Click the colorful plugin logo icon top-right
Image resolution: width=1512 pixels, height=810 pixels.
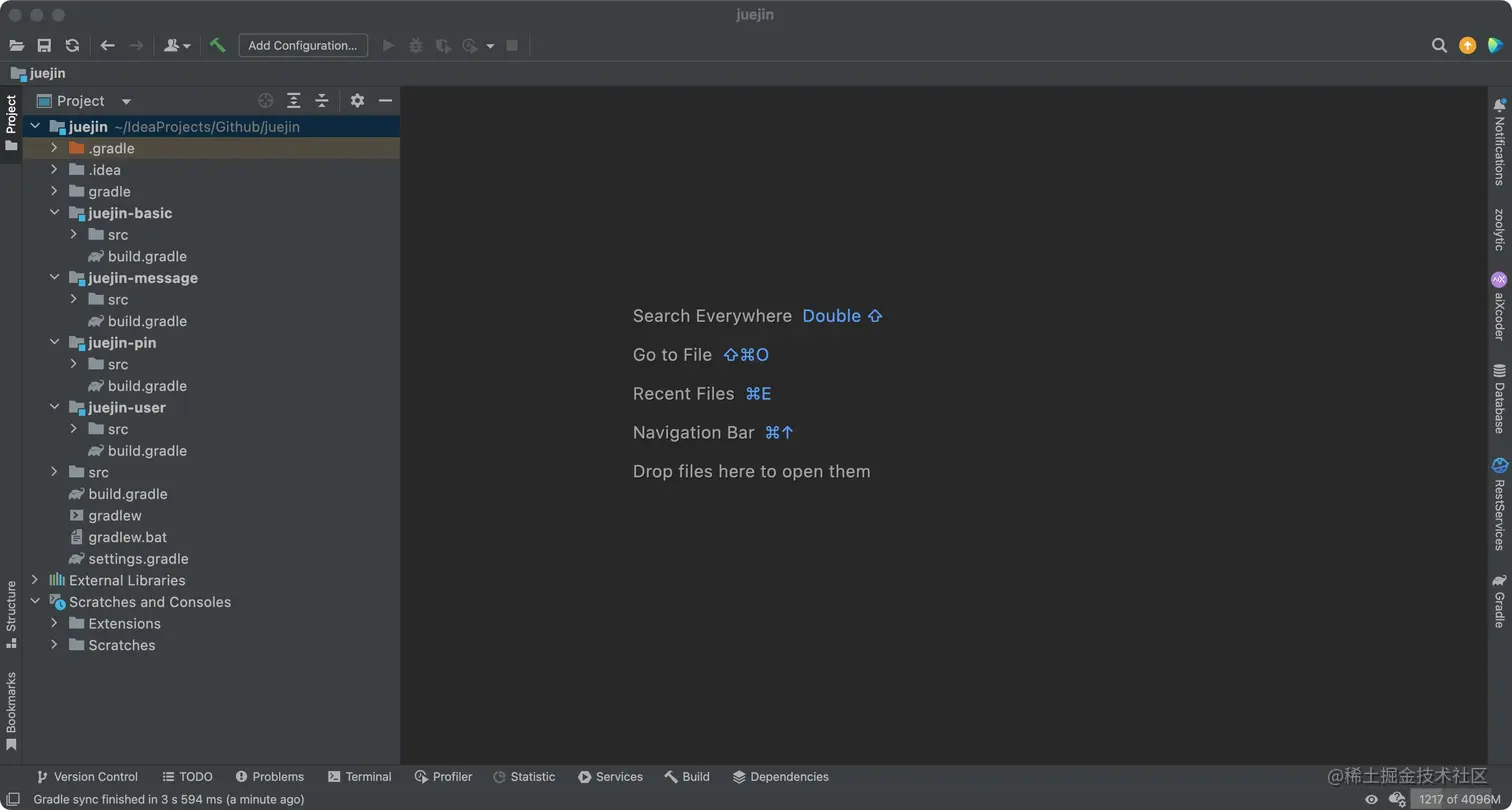click(x=1495, y=45)
